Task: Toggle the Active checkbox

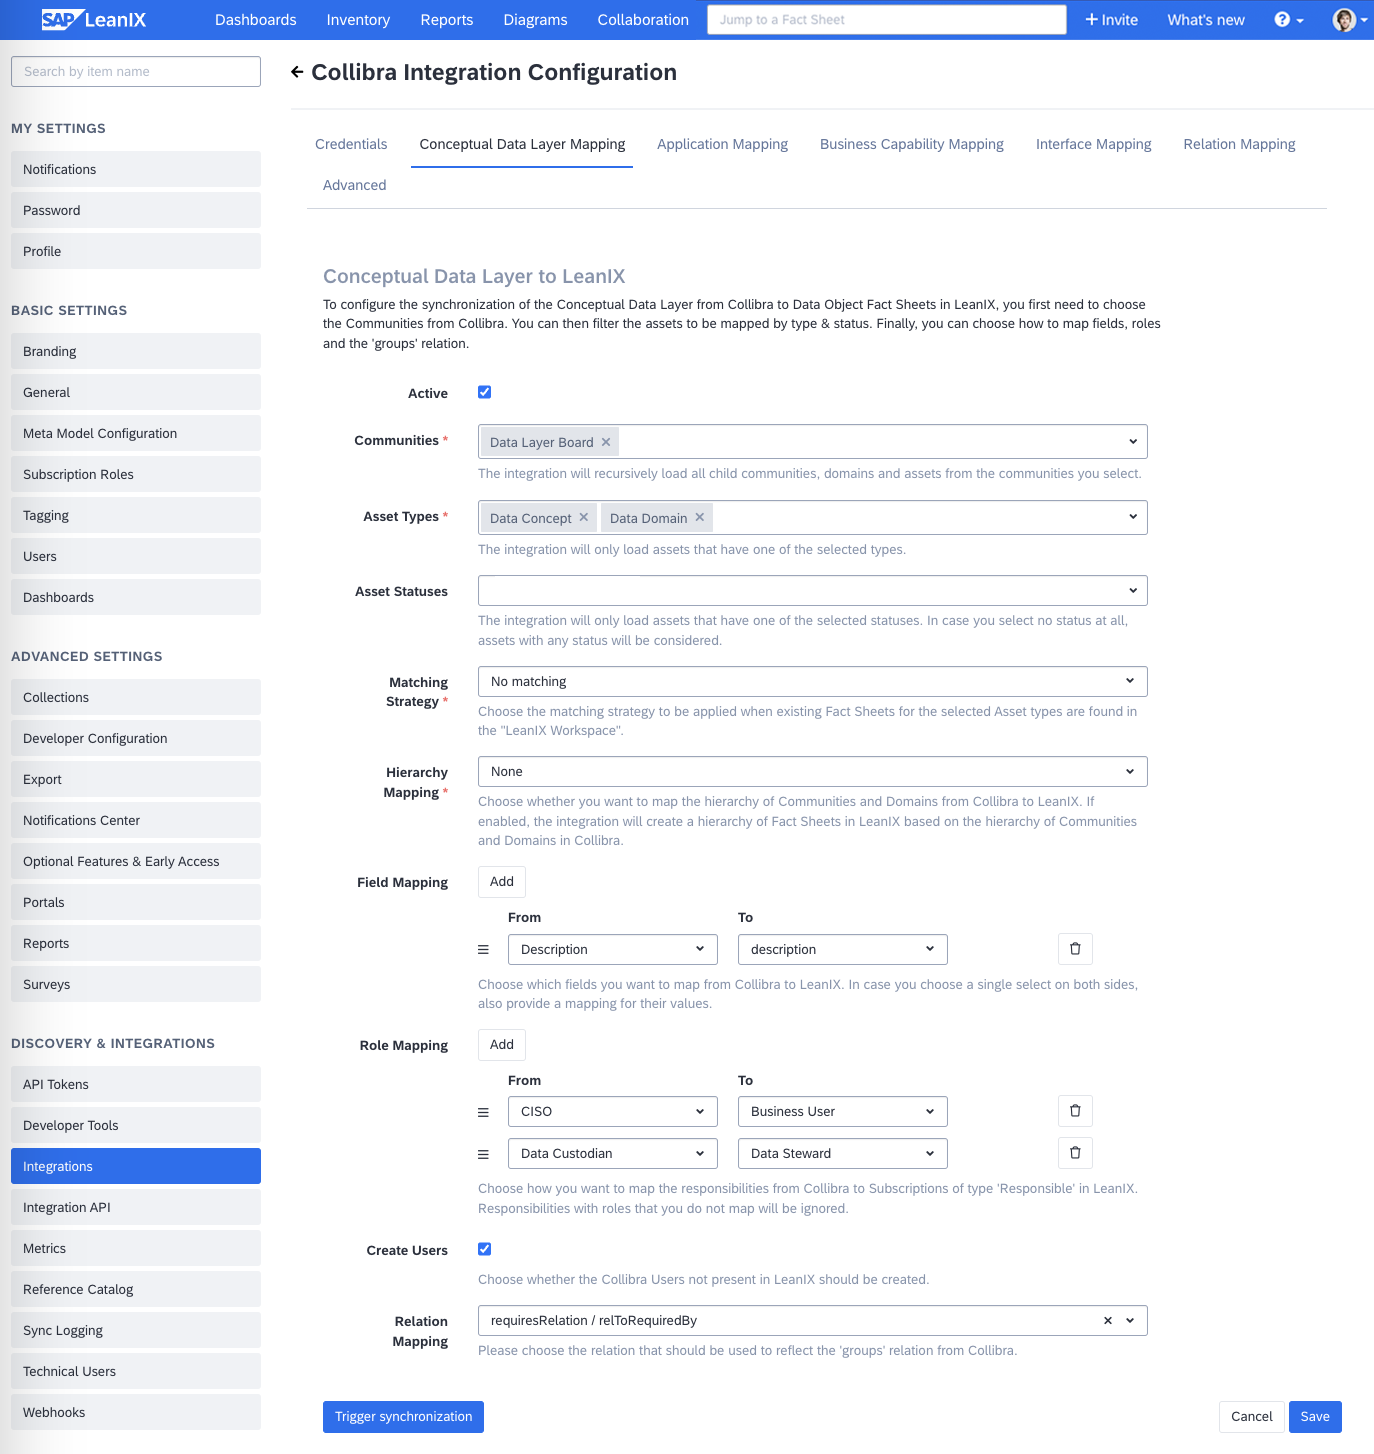Action: pos(485,392)
